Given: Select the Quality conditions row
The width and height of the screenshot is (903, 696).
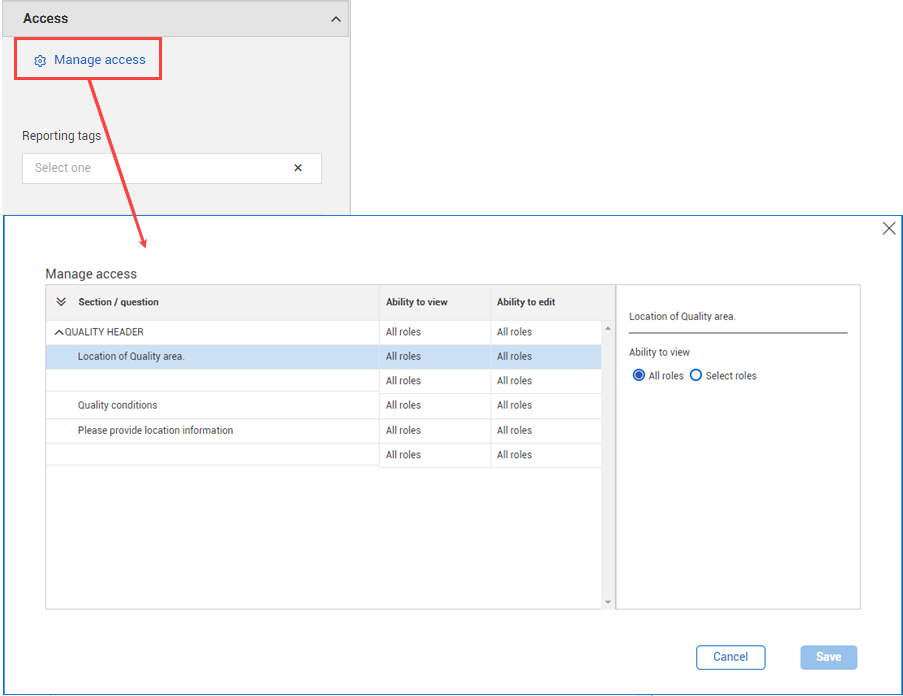Looking at the screenshot, I should [x=117, y=406].
